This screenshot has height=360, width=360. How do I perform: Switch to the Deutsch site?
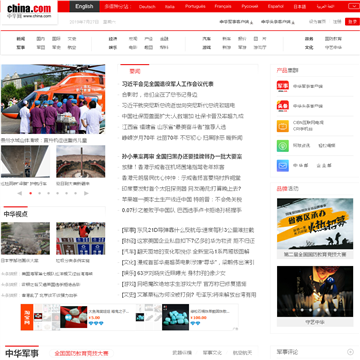tap(147, 6)
